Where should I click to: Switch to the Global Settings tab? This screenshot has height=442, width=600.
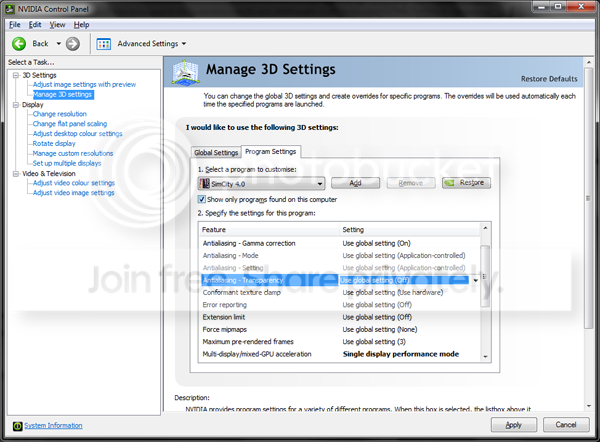point(216,152)
